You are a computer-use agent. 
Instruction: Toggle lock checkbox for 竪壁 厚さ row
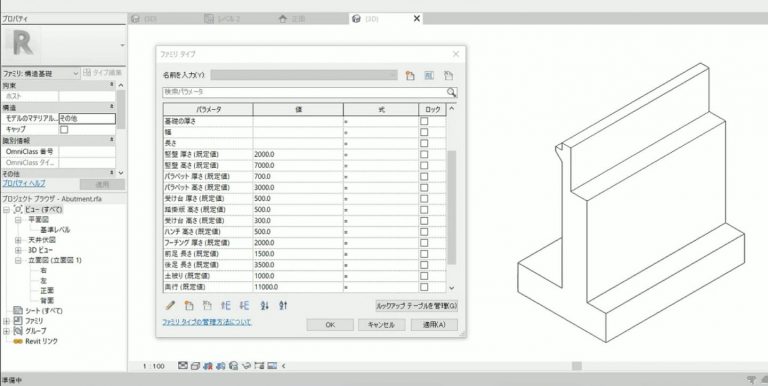pos(424,154)
